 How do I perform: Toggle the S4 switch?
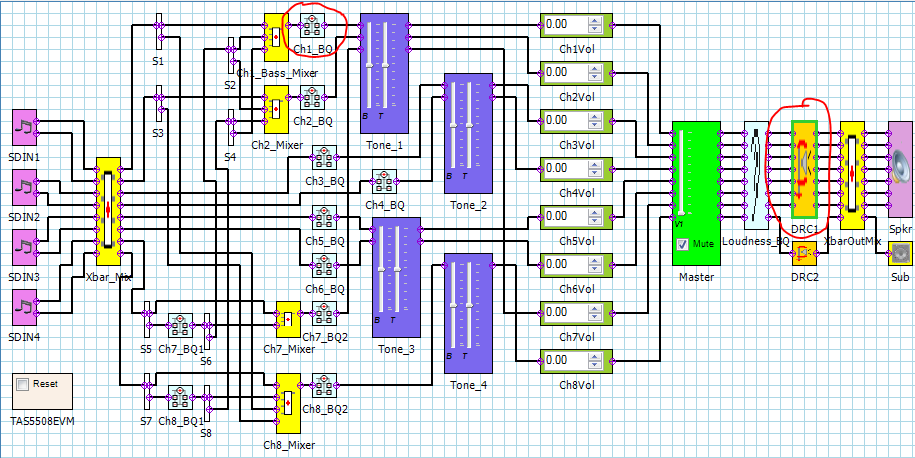pos(231,127)
